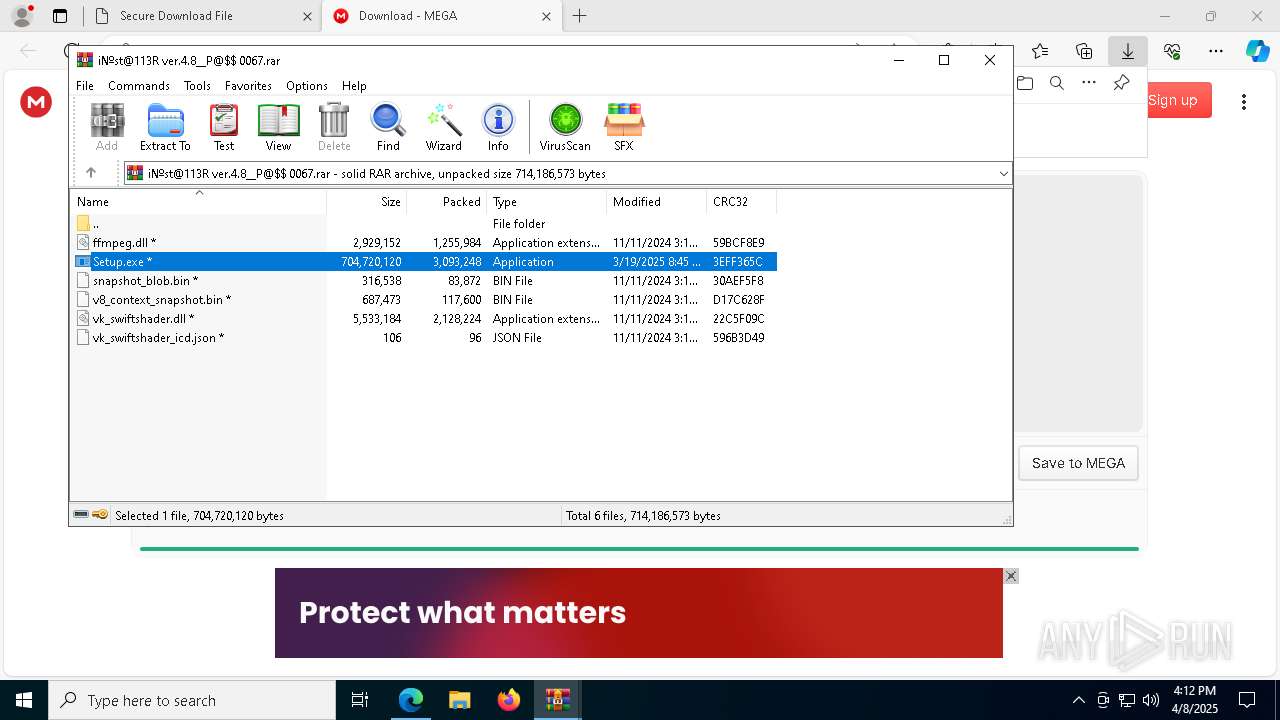Click the JSON File type cell
The height and width of the screenshot is (720, 1280).
tap(517, 338)
